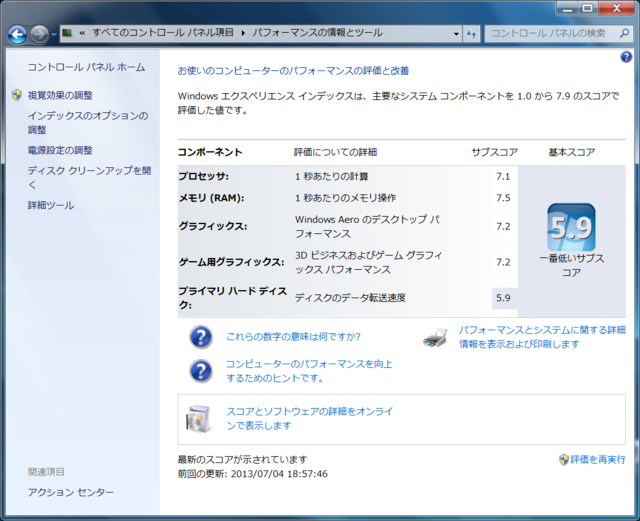Open 視覚効果の調整 link
The height and width of the screenshot is (521, 640).
pos(60,96)
